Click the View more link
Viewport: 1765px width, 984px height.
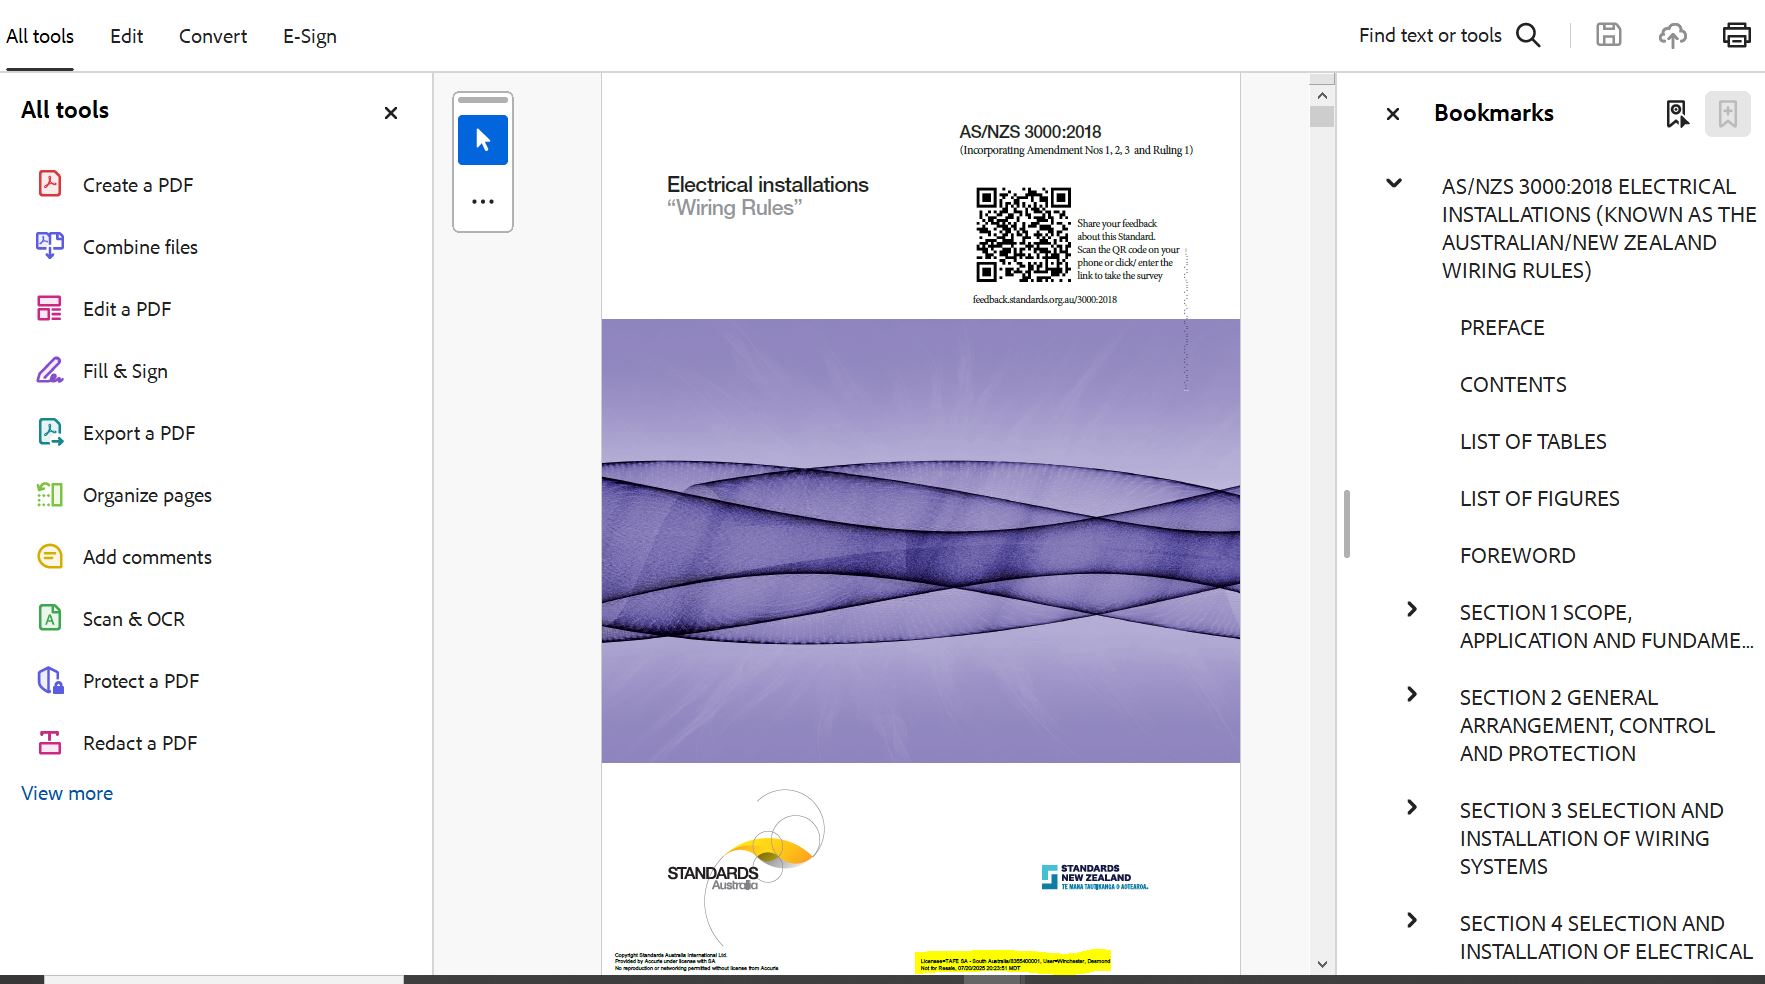[67, 793]
